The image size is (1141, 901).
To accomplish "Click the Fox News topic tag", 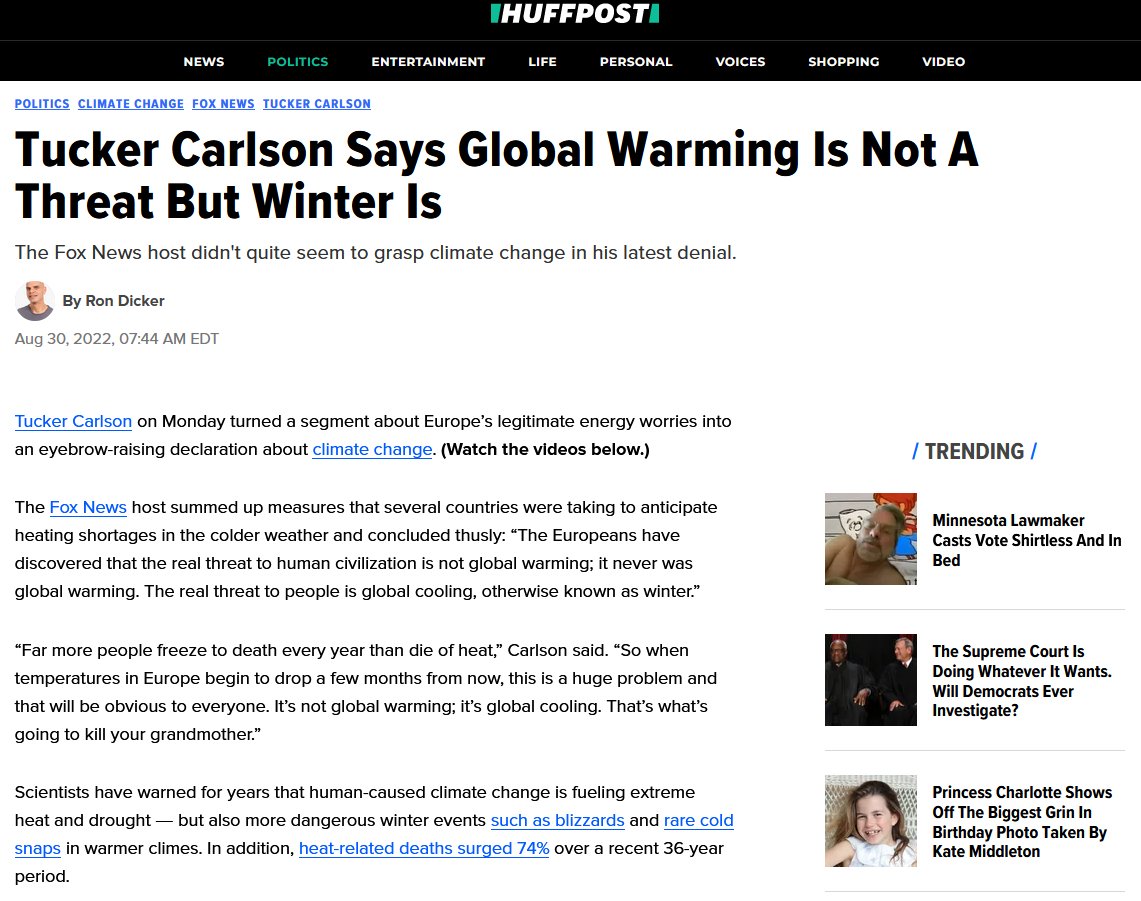I will (x=223, y=104).
